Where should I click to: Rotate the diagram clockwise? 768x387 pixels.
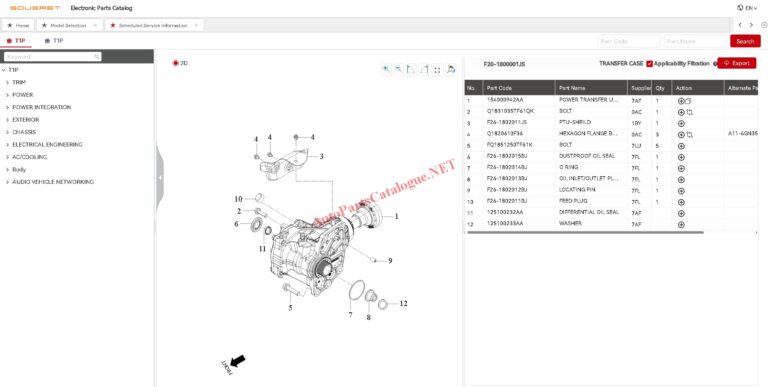pos(424,70)
